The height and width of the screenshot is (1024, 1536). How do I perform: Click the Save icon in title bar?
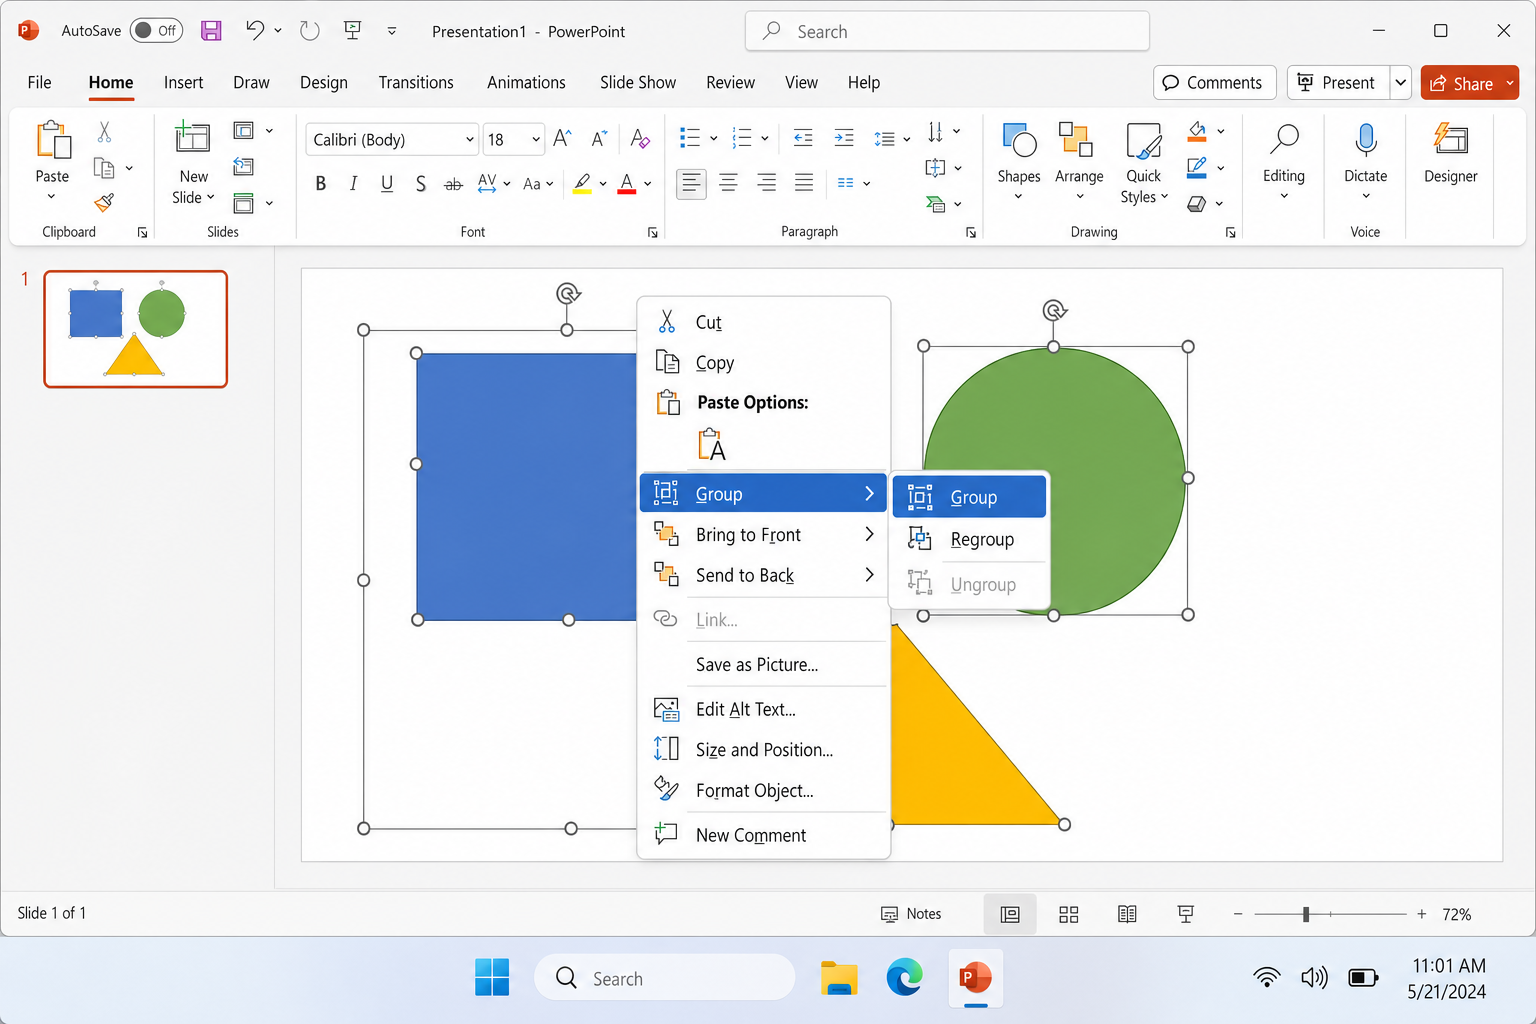click(211, 31)
